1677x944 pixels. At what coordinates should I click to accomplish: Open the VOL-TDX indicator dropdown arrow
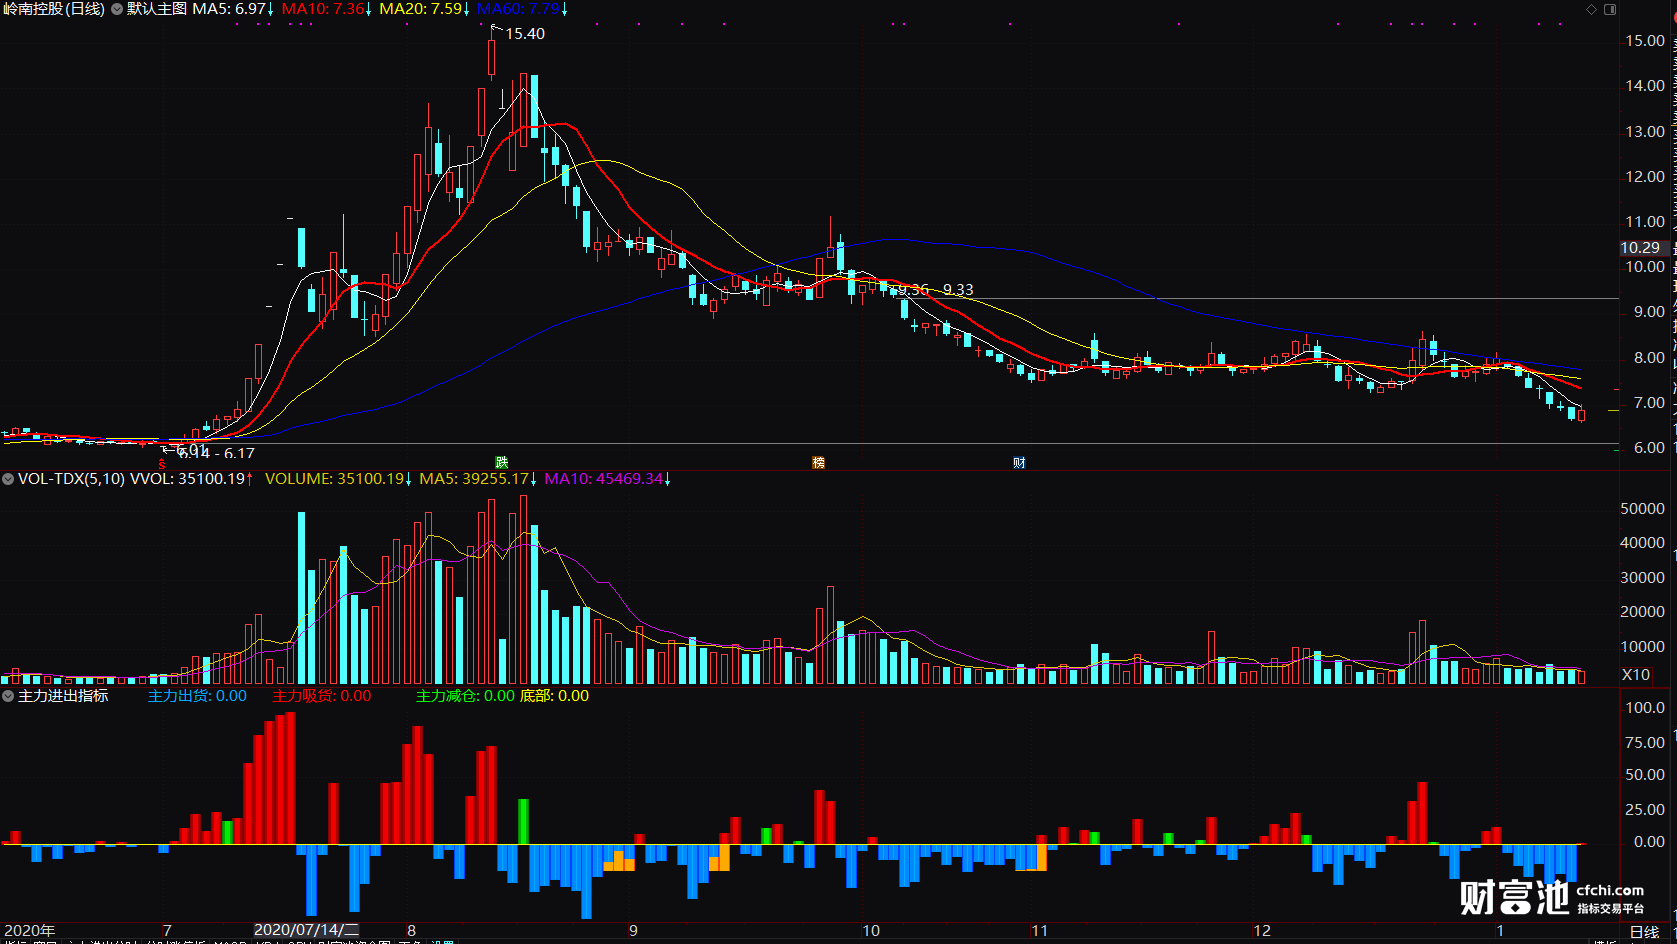(x=8, y=479)
